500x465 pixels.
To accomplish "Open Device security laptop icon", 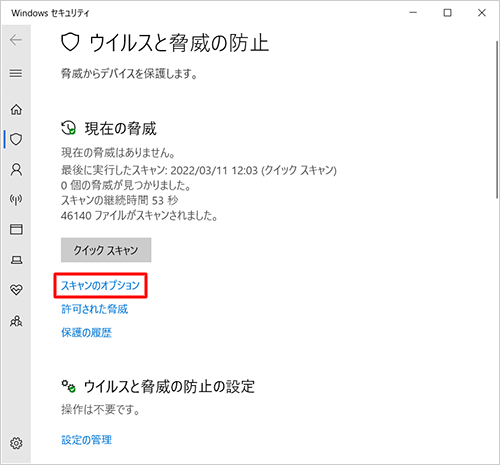I will click(x=16, y=260).
